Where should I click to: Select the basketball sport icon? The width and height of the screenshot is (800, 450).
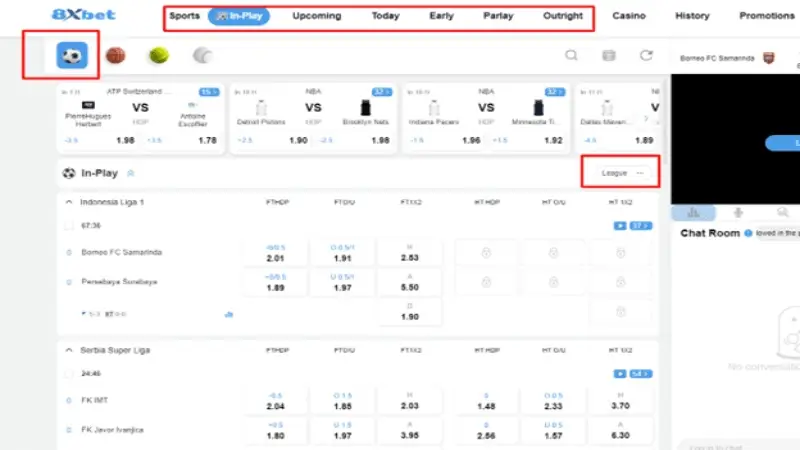tap(116, 56)
